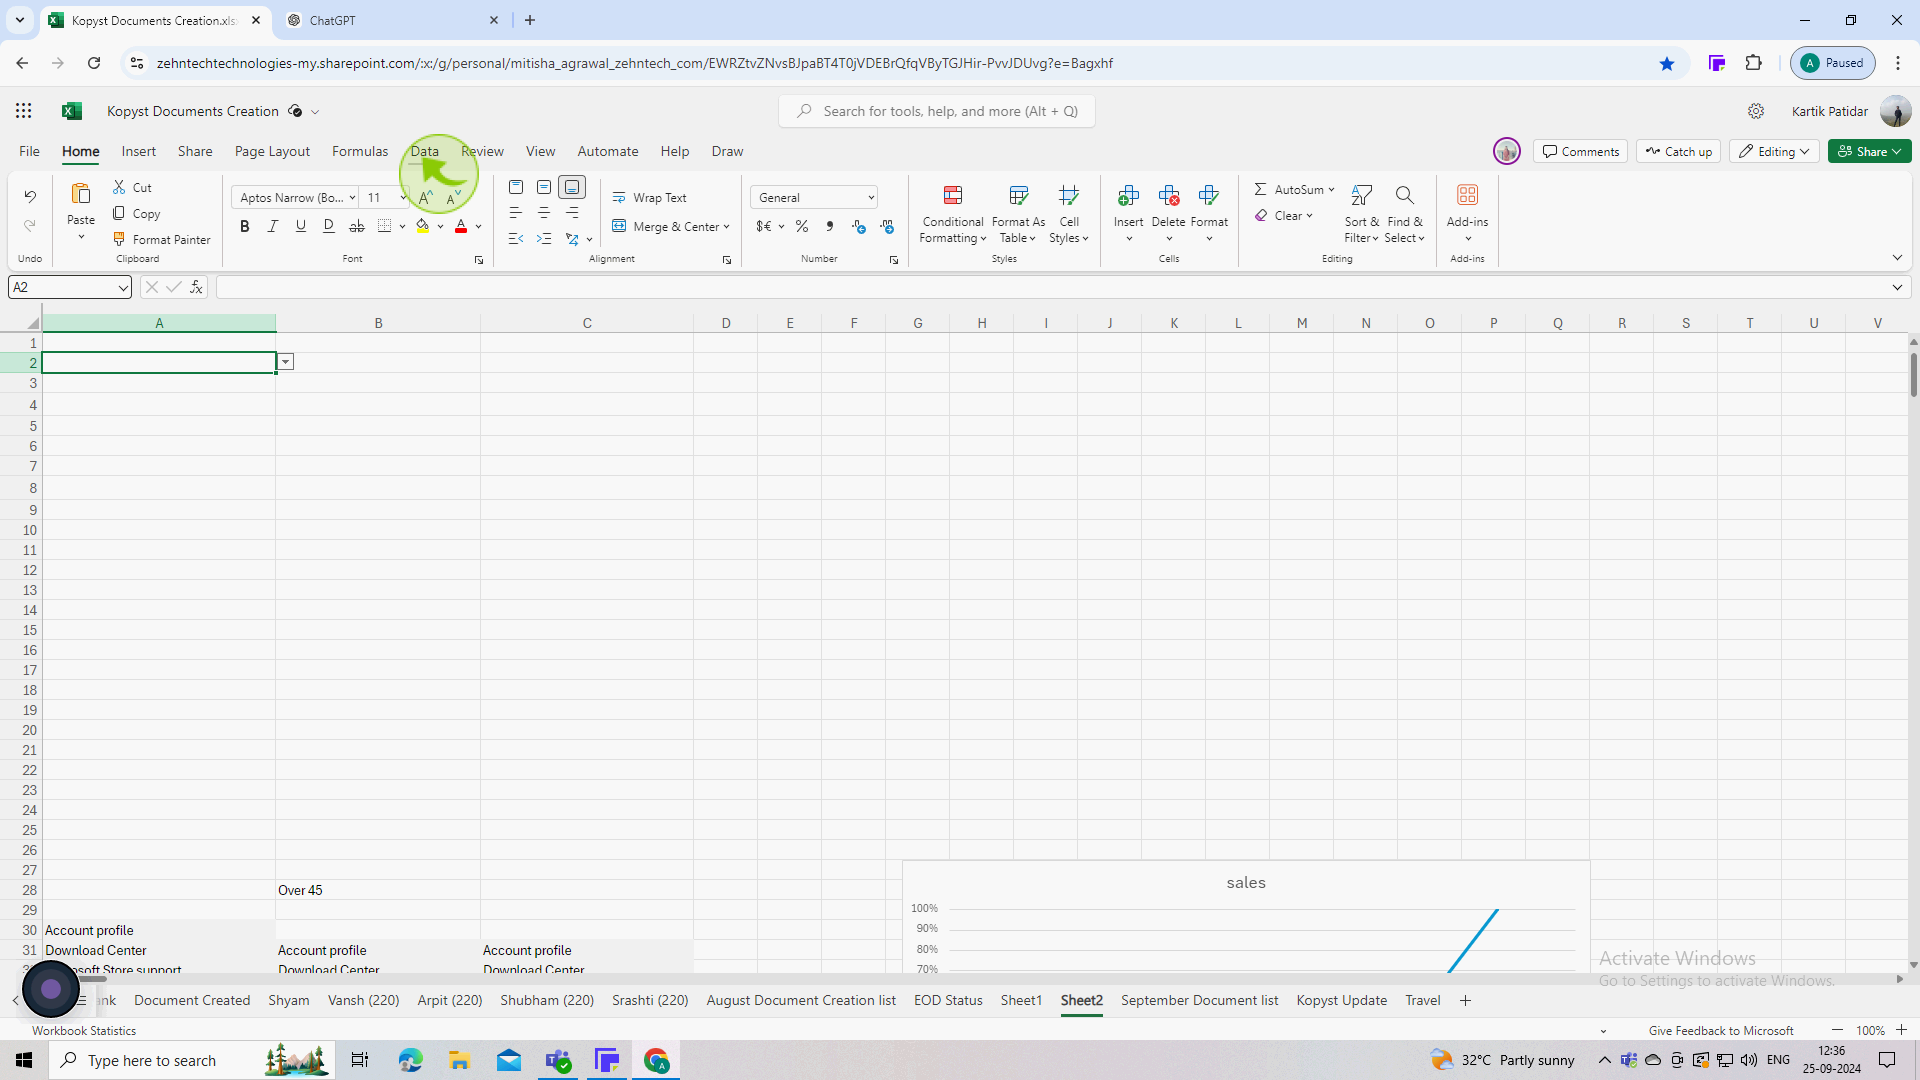Viewport: 1920px width, 1080px height.
Task: Open the cell A2 validation dropdown arrow
Action: 286,362
